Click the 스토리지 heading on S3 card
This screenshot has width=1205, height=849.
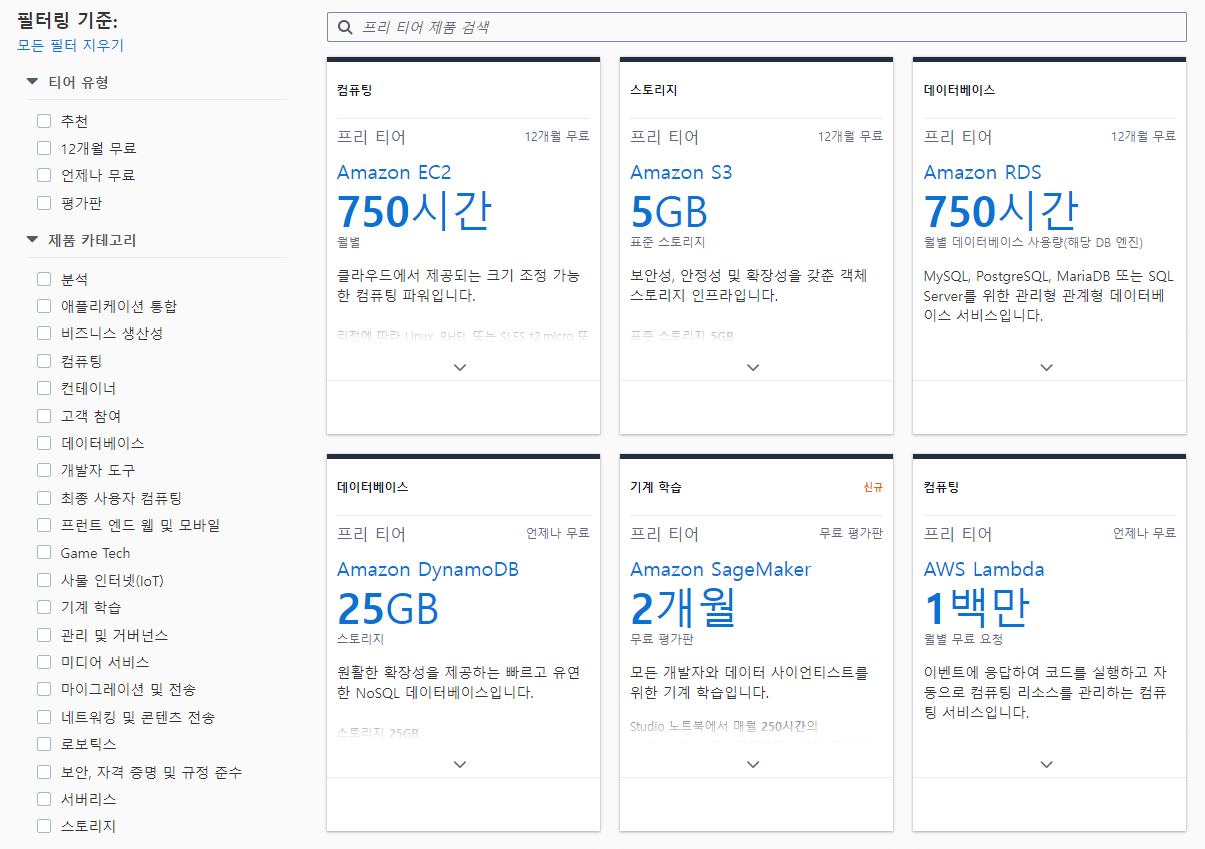coord(653,90)
